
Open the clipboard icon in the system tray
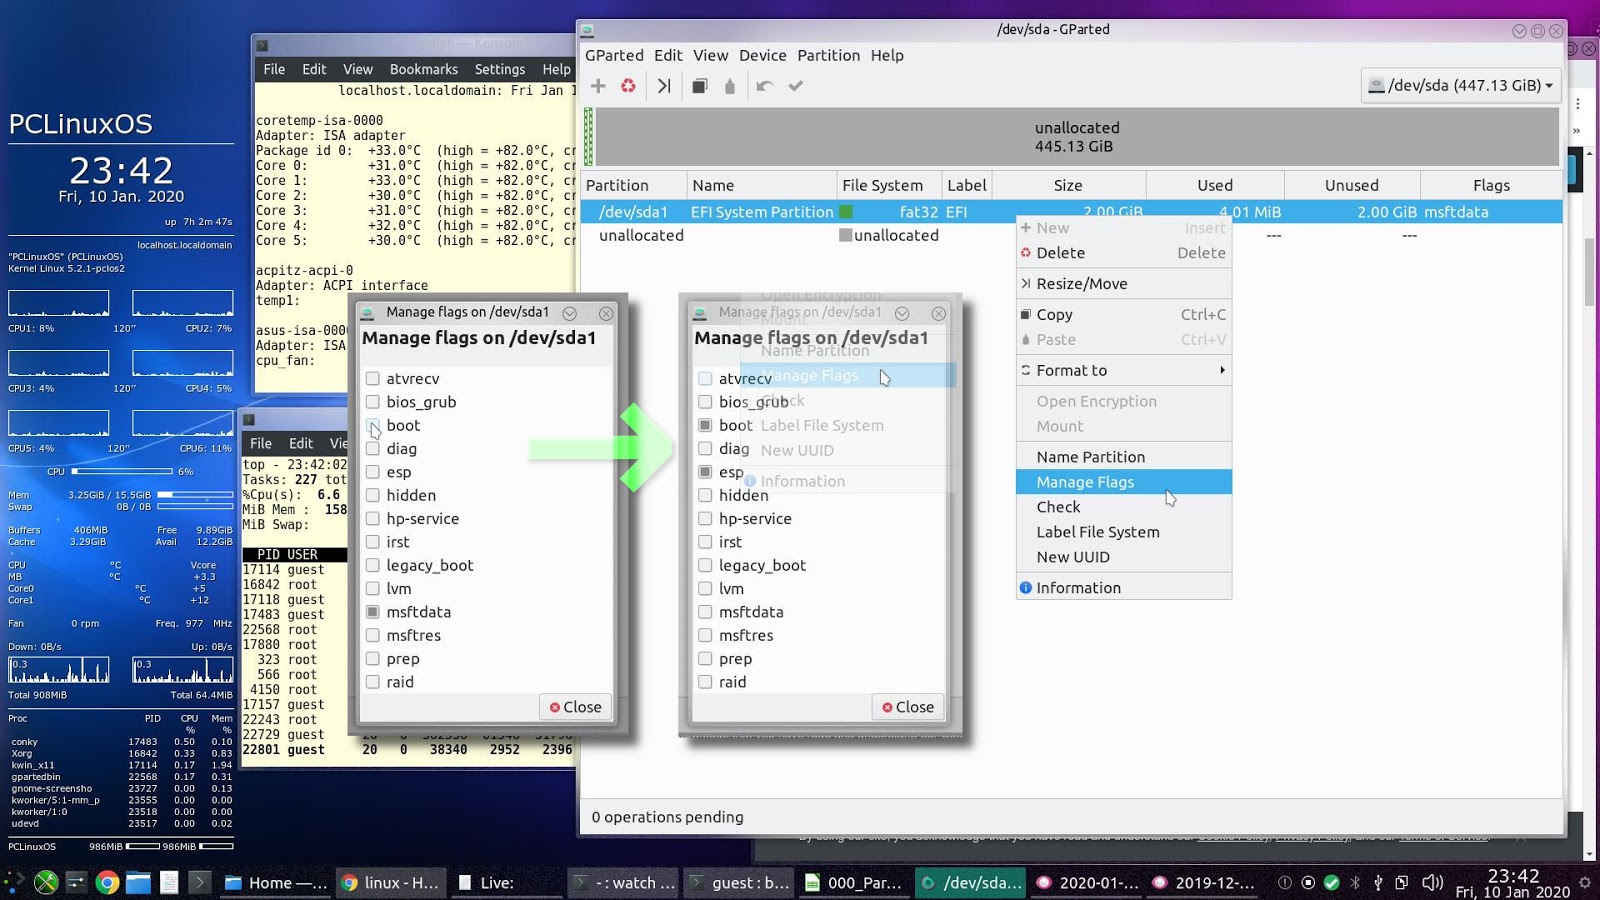[x=1402, y=882]
